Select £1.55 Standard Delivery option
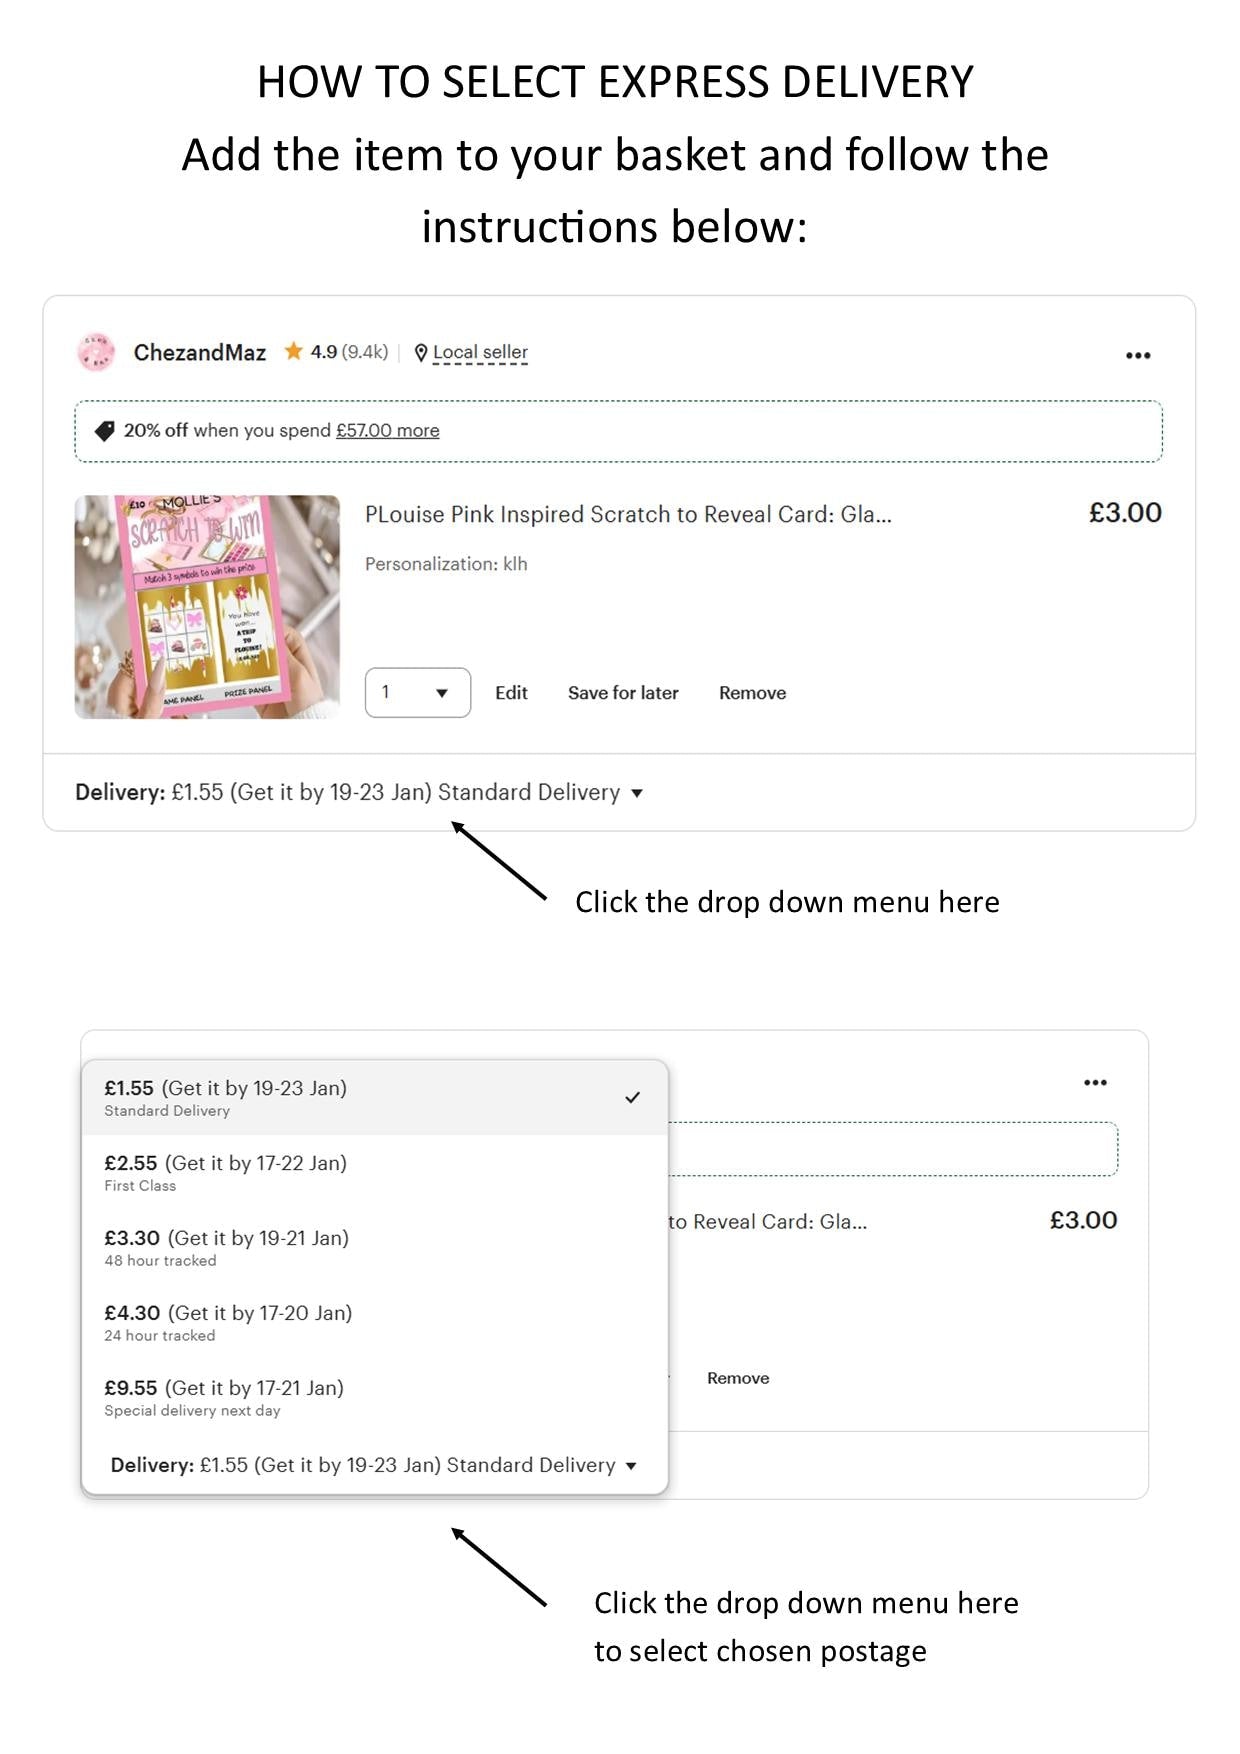 pyautogui.click(x=374, y=1097)
